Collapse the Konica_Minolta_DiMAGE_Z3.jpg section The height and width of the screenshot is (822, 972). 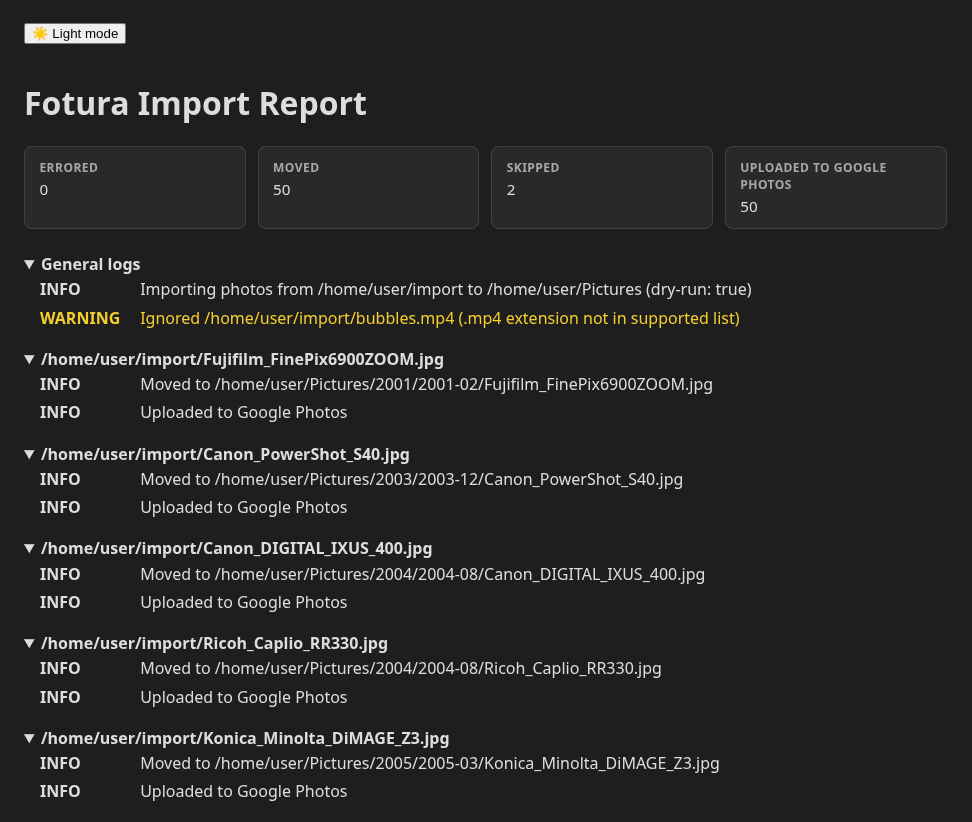(237, 738)
